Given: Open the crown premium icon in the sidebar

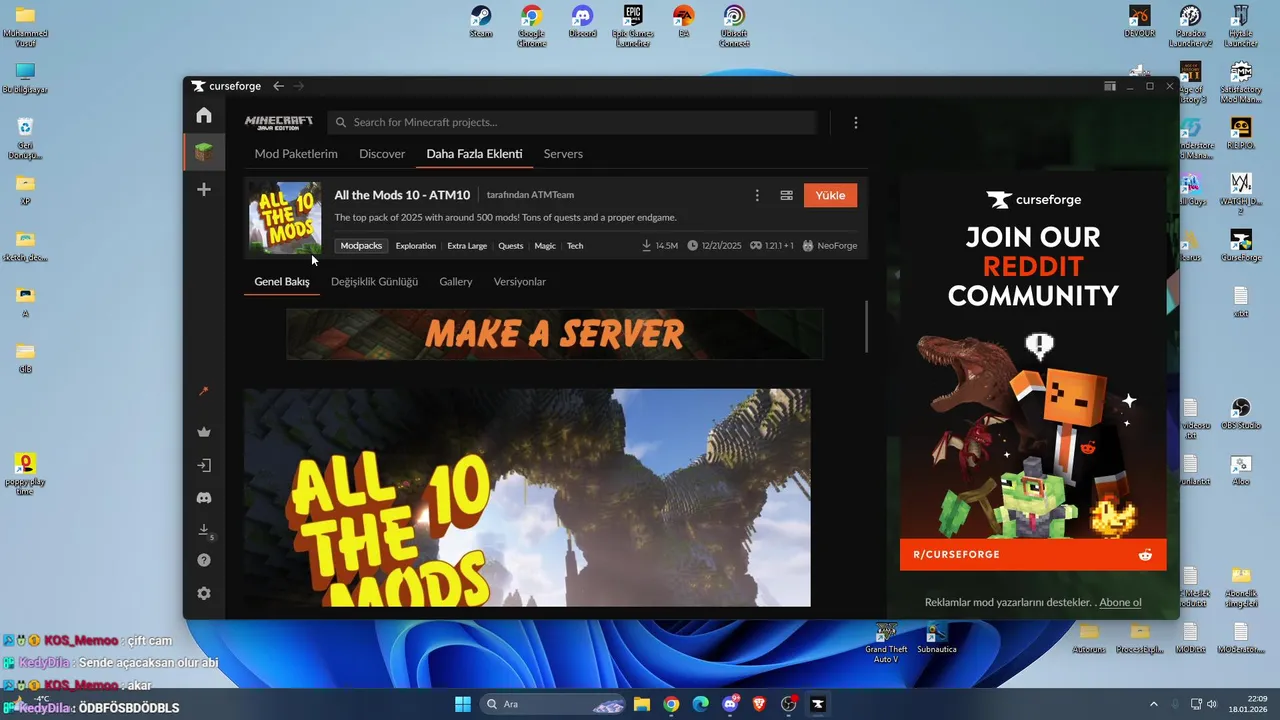Looking at the screenshot, I should point(204,432).
